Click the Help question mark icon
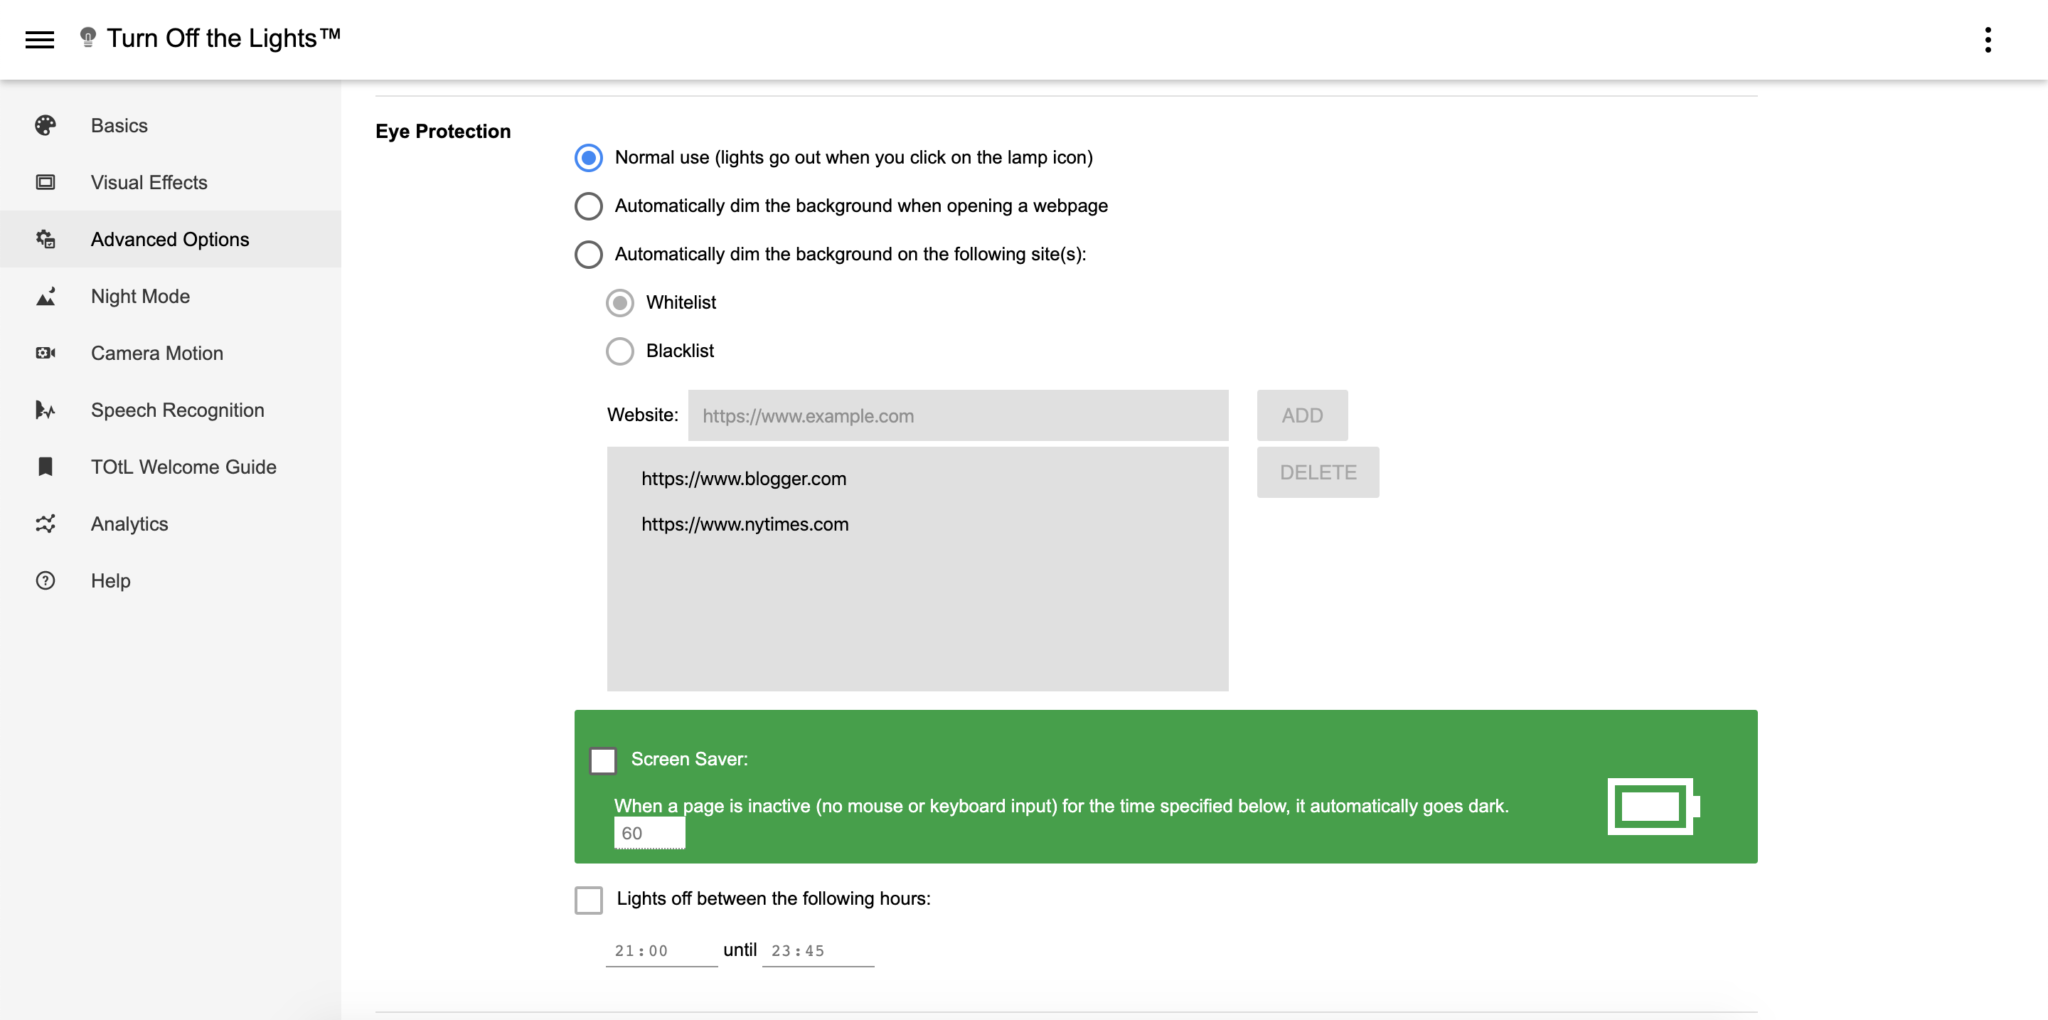 45,581
